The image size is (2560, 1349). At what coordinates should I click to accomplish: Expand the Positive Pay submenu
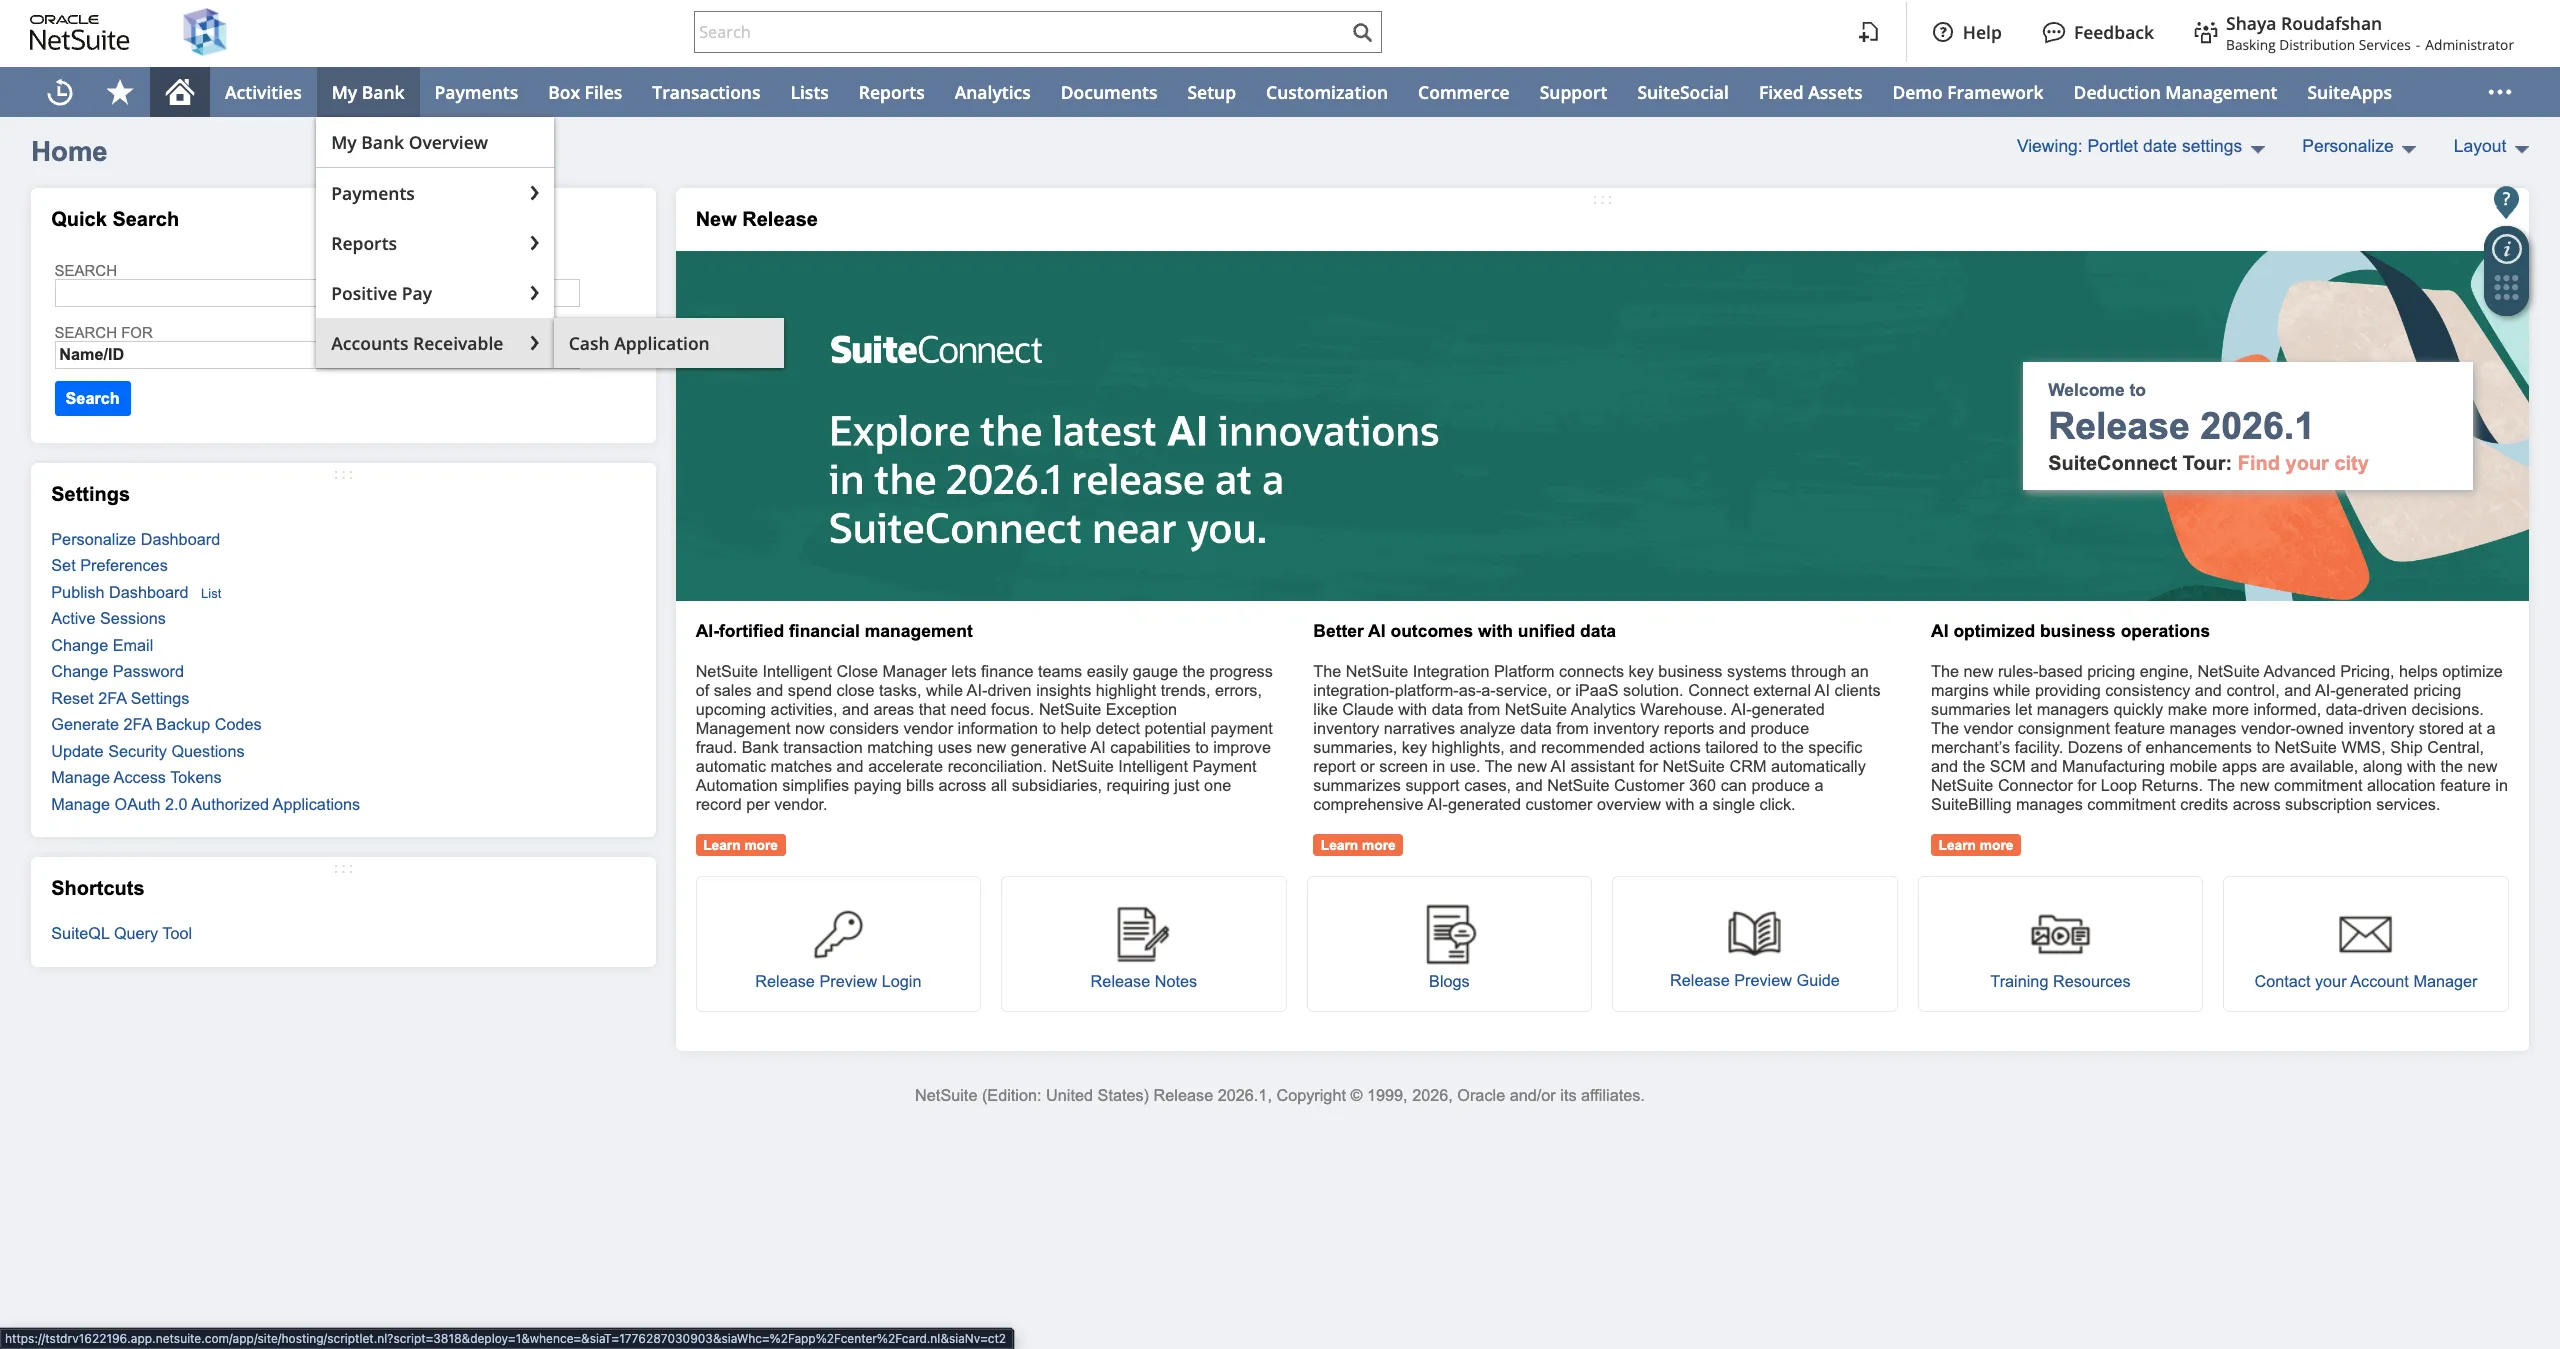click(435, 293)
